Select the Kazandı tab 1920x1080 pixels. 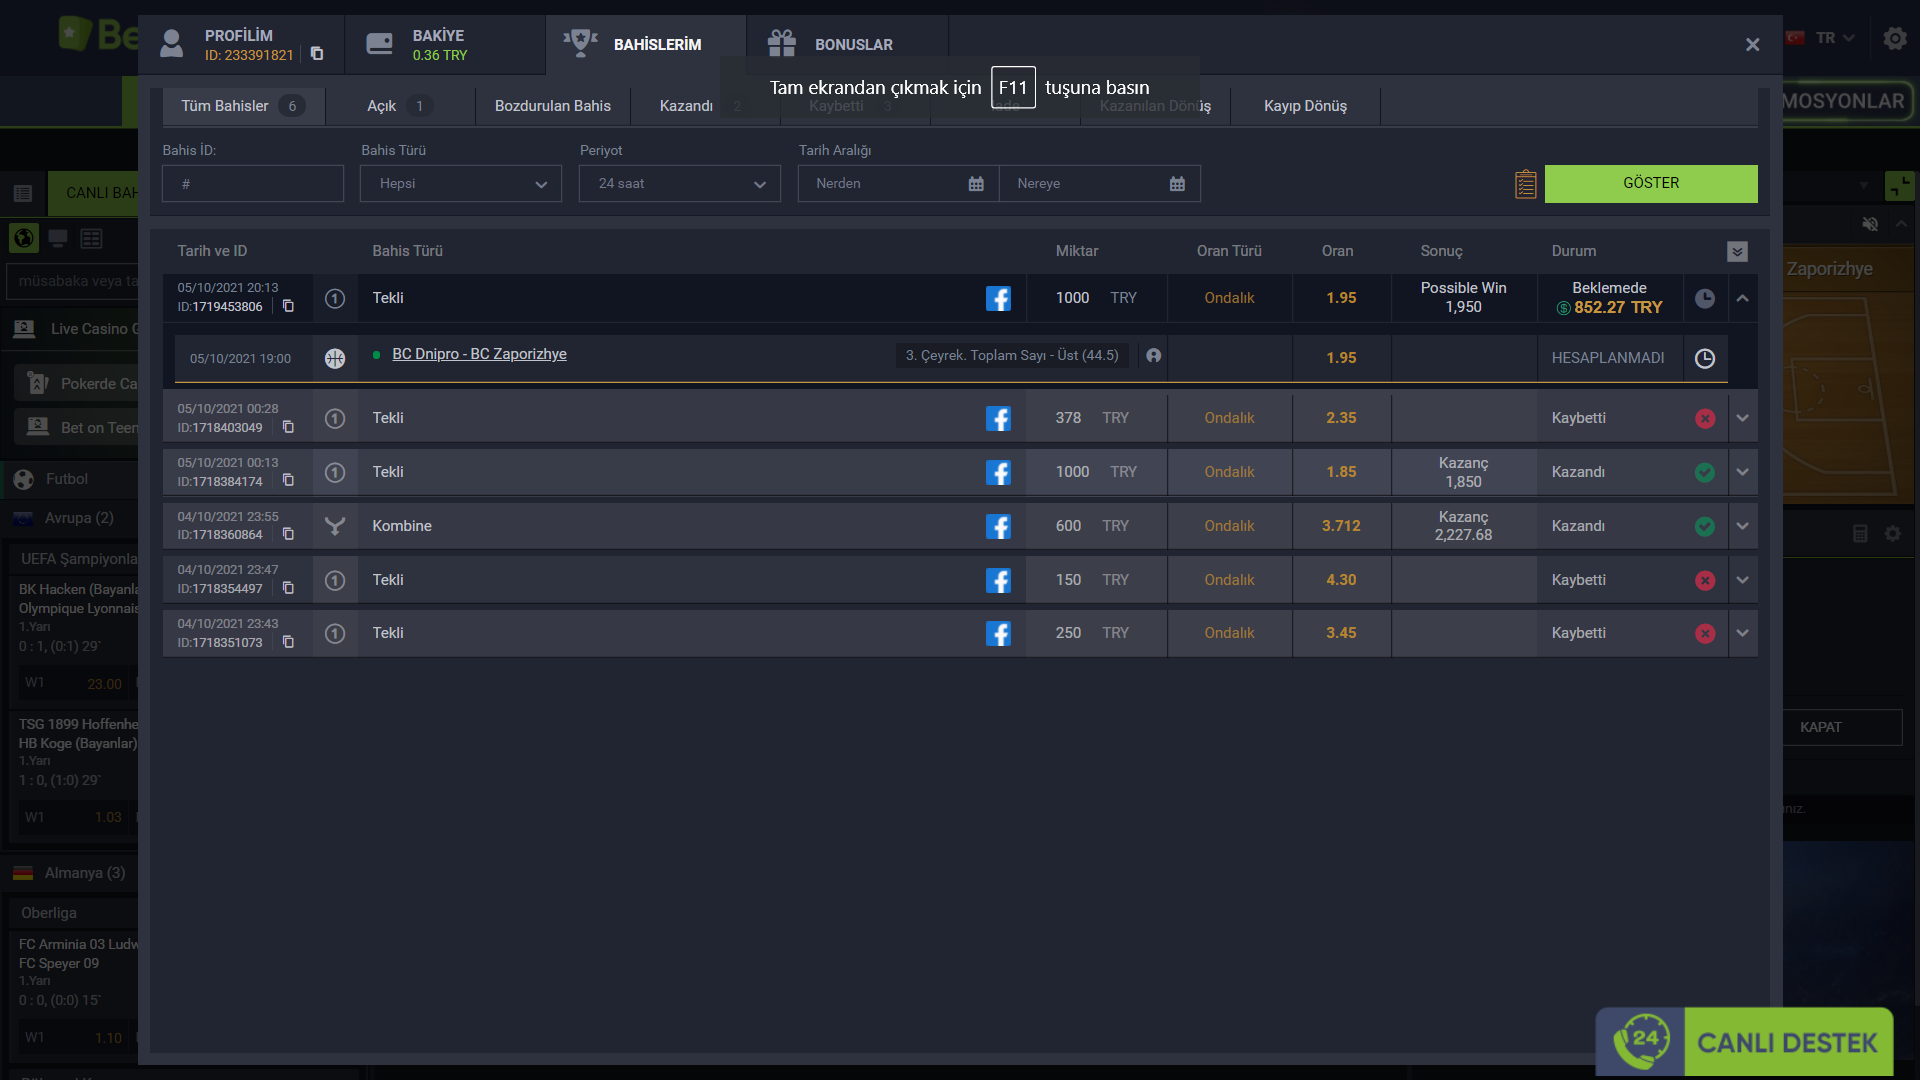[705, 106]
